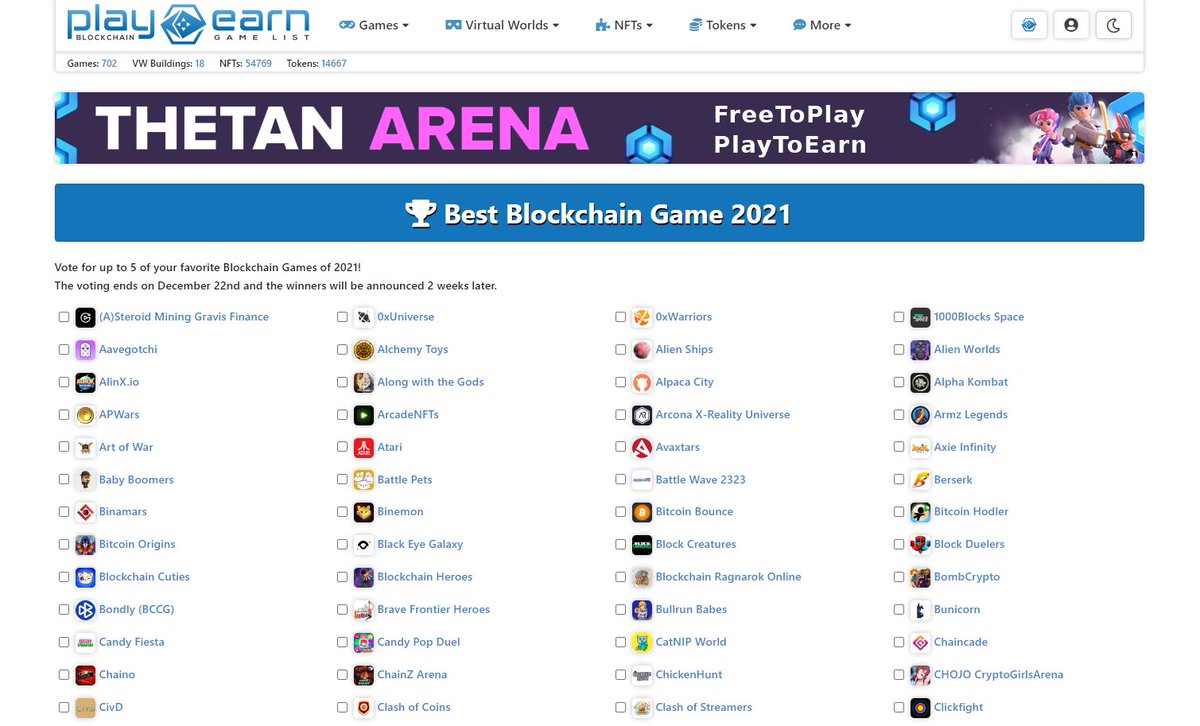Select the 0xWarriors checkbox
This screenshot has width=1200, height=726.
pyautogui.click(x=621, y=317)
